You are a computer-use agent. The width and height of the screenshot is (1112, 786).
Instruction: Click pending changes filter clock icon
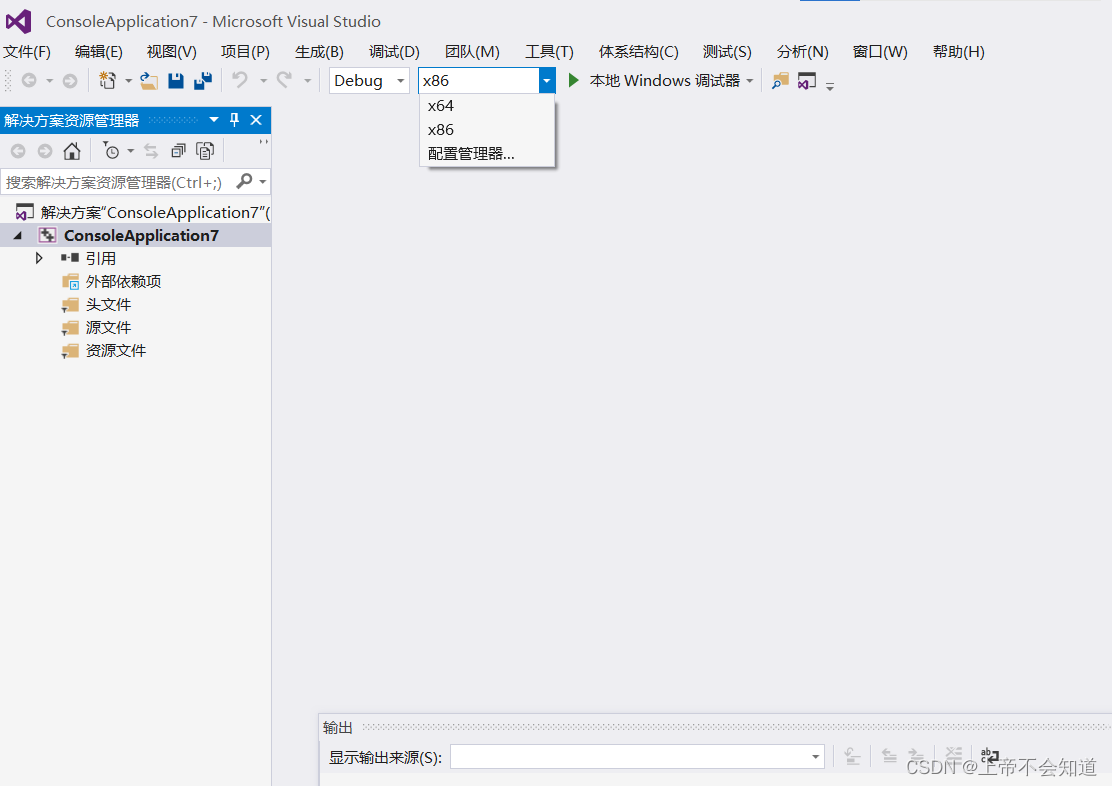[111, 151]
